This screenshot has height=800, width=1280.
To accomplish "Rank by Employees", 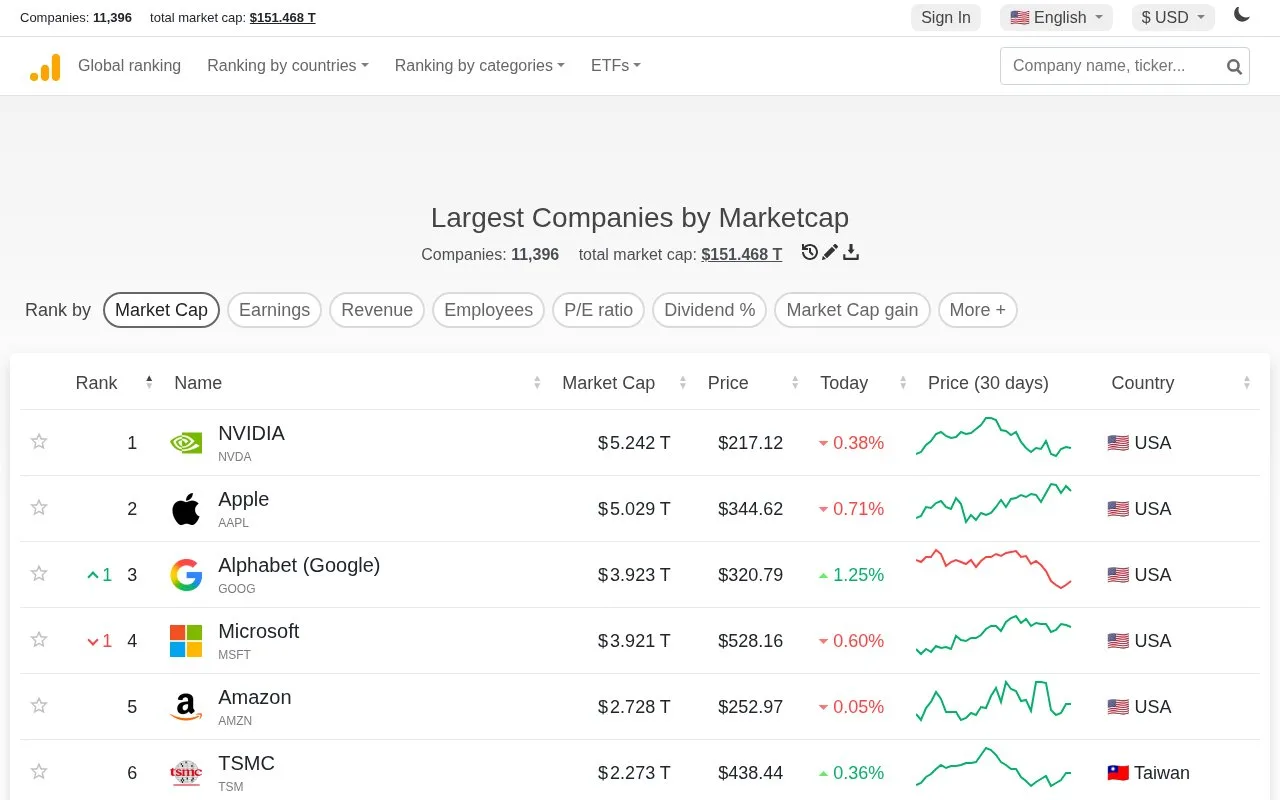I will pyautogui.click(x=488, y=310).
